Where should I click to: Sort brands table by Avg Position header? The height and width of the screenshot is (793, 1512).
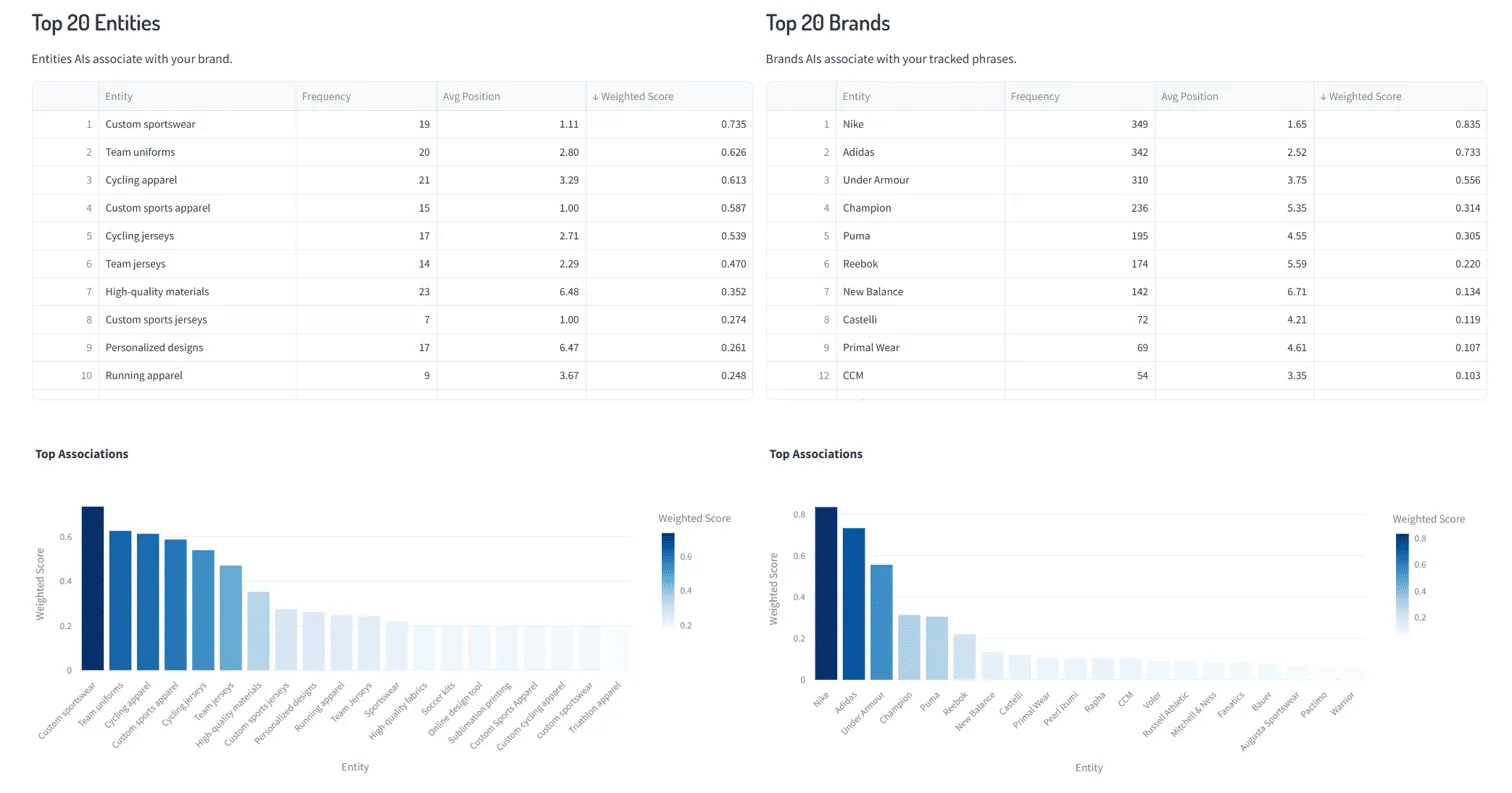[x=1234, y=96]
